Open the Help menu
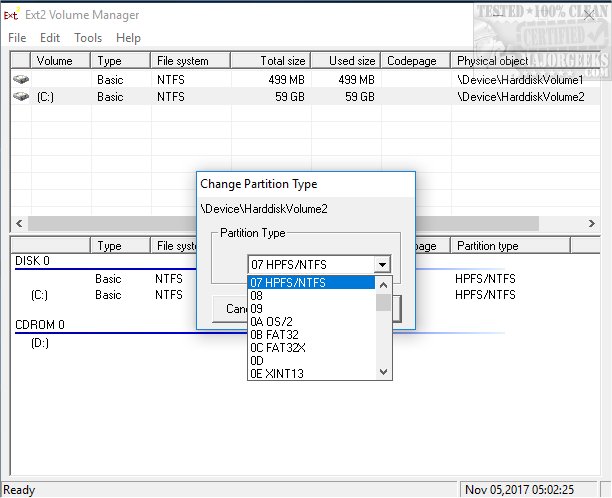612x498 pixels. 128,38
